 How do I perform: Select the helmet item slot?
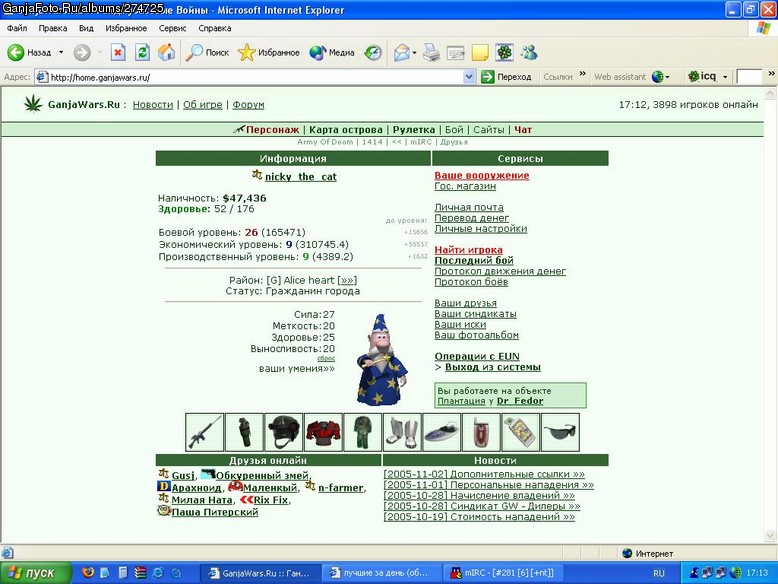(284, 432)
